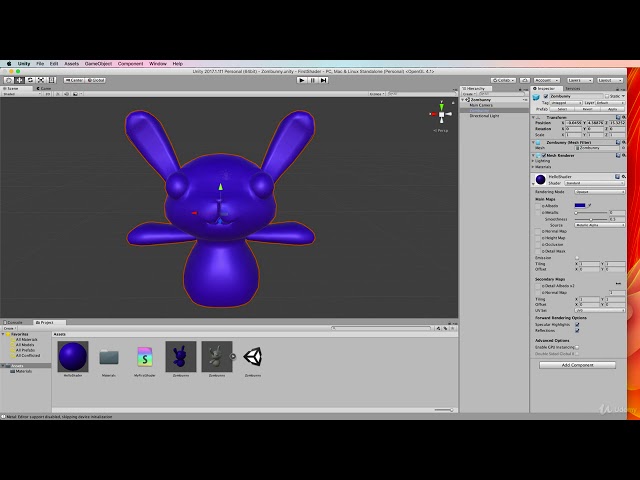
Task: Open the Shader dropdown for HelloShader
Action: (x=595, y=183)
